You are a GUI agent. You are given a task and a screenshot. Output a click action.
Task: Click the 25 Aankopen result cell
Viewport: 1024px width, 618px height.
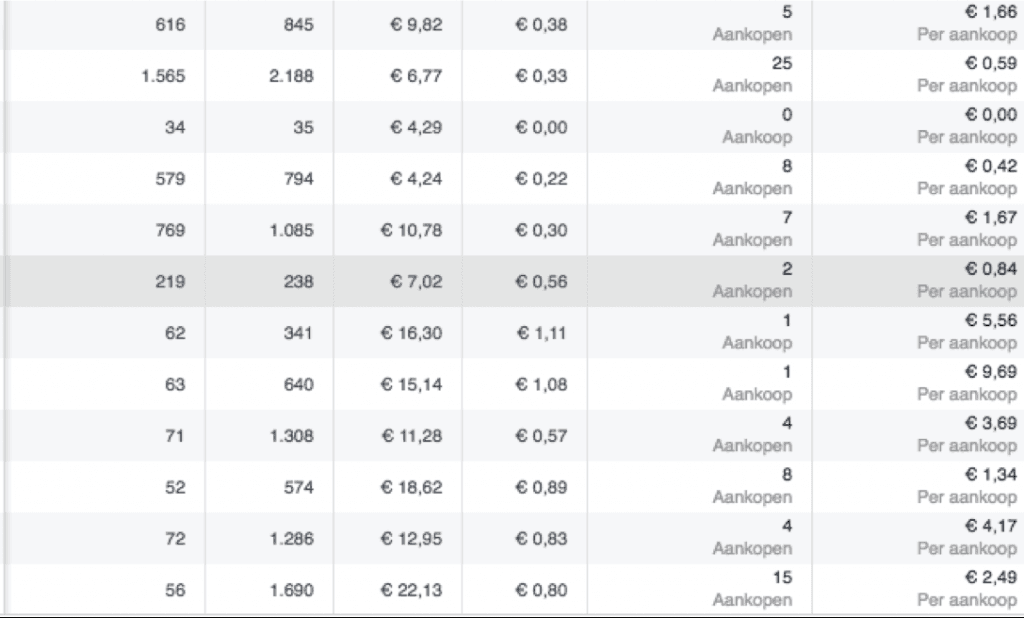pyautogui.click(x=753, y=75)
